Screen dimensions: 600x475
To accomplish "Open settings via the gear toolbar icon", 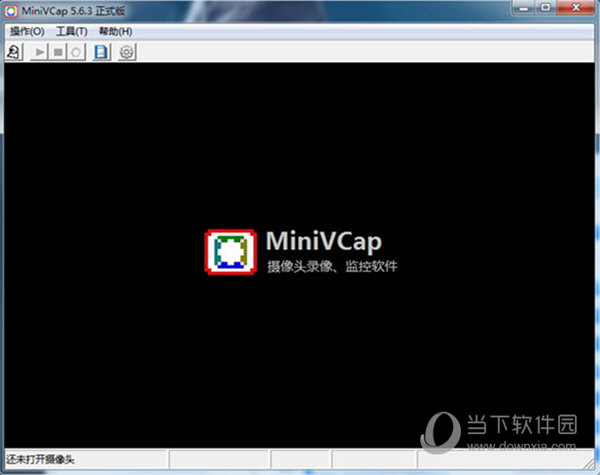I will tap(127, 52).
